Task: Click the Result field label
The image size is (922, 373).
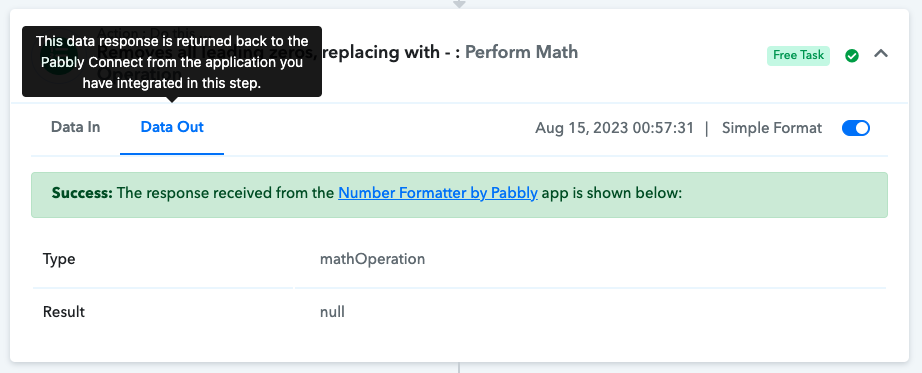Action: click(x=64, y=312)
